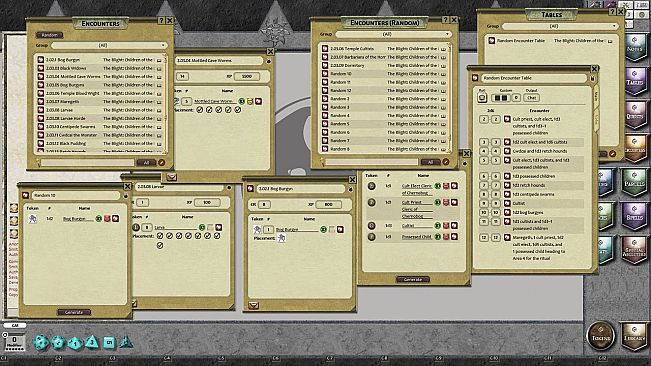
Task: Click the Bog Burgyn token in 2.02.1 encounter
Action: click(258, 229)
